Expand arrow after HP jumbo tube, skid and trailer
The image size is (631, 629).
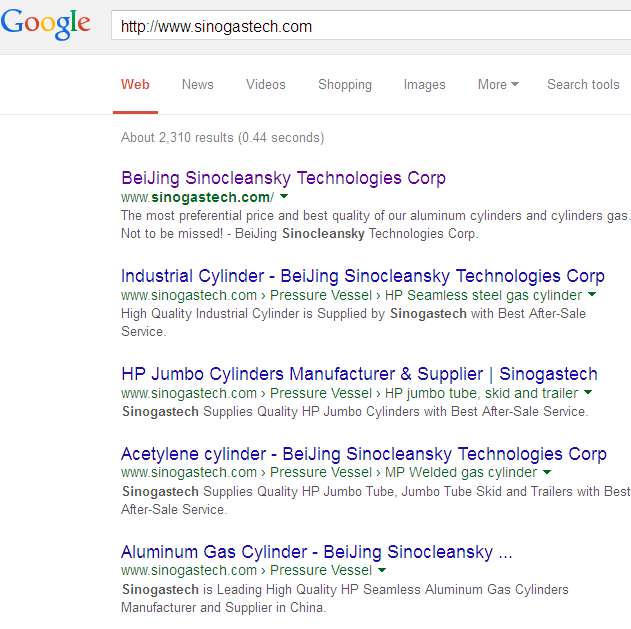tap(588, 392)
